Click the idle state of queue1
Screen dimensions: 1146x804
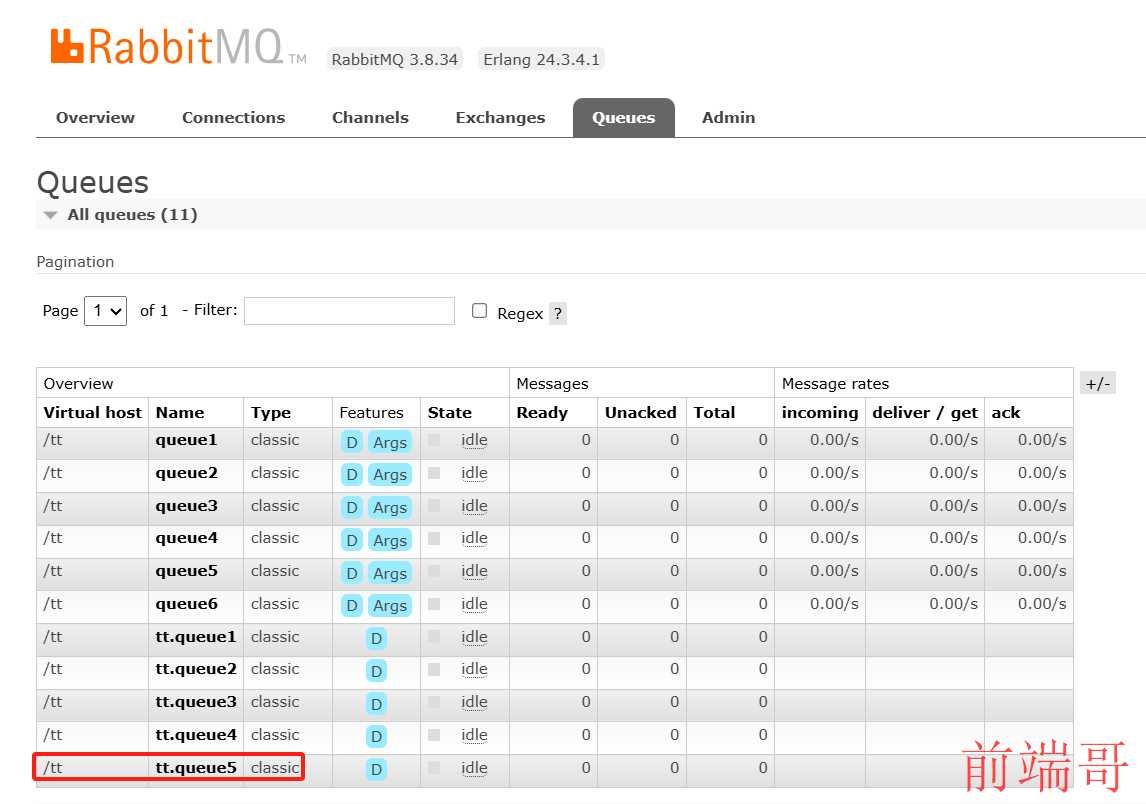(474, 440)
